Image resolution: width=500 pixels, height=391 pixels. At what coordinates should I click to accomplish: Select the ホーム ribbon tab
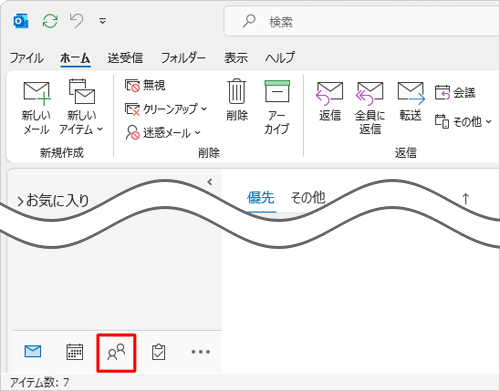pyautogui.click(x=75, y=58)
